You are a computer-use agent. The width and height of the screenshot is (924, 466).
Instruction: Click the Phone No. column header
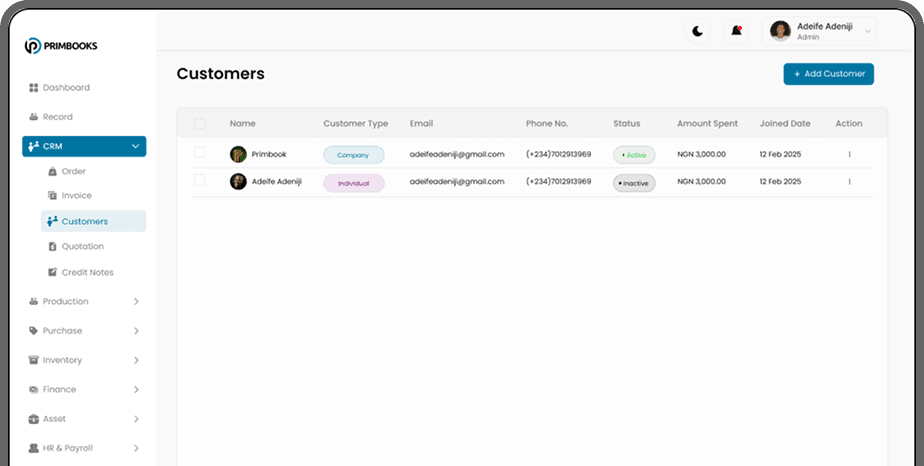(x=547, y=124)
